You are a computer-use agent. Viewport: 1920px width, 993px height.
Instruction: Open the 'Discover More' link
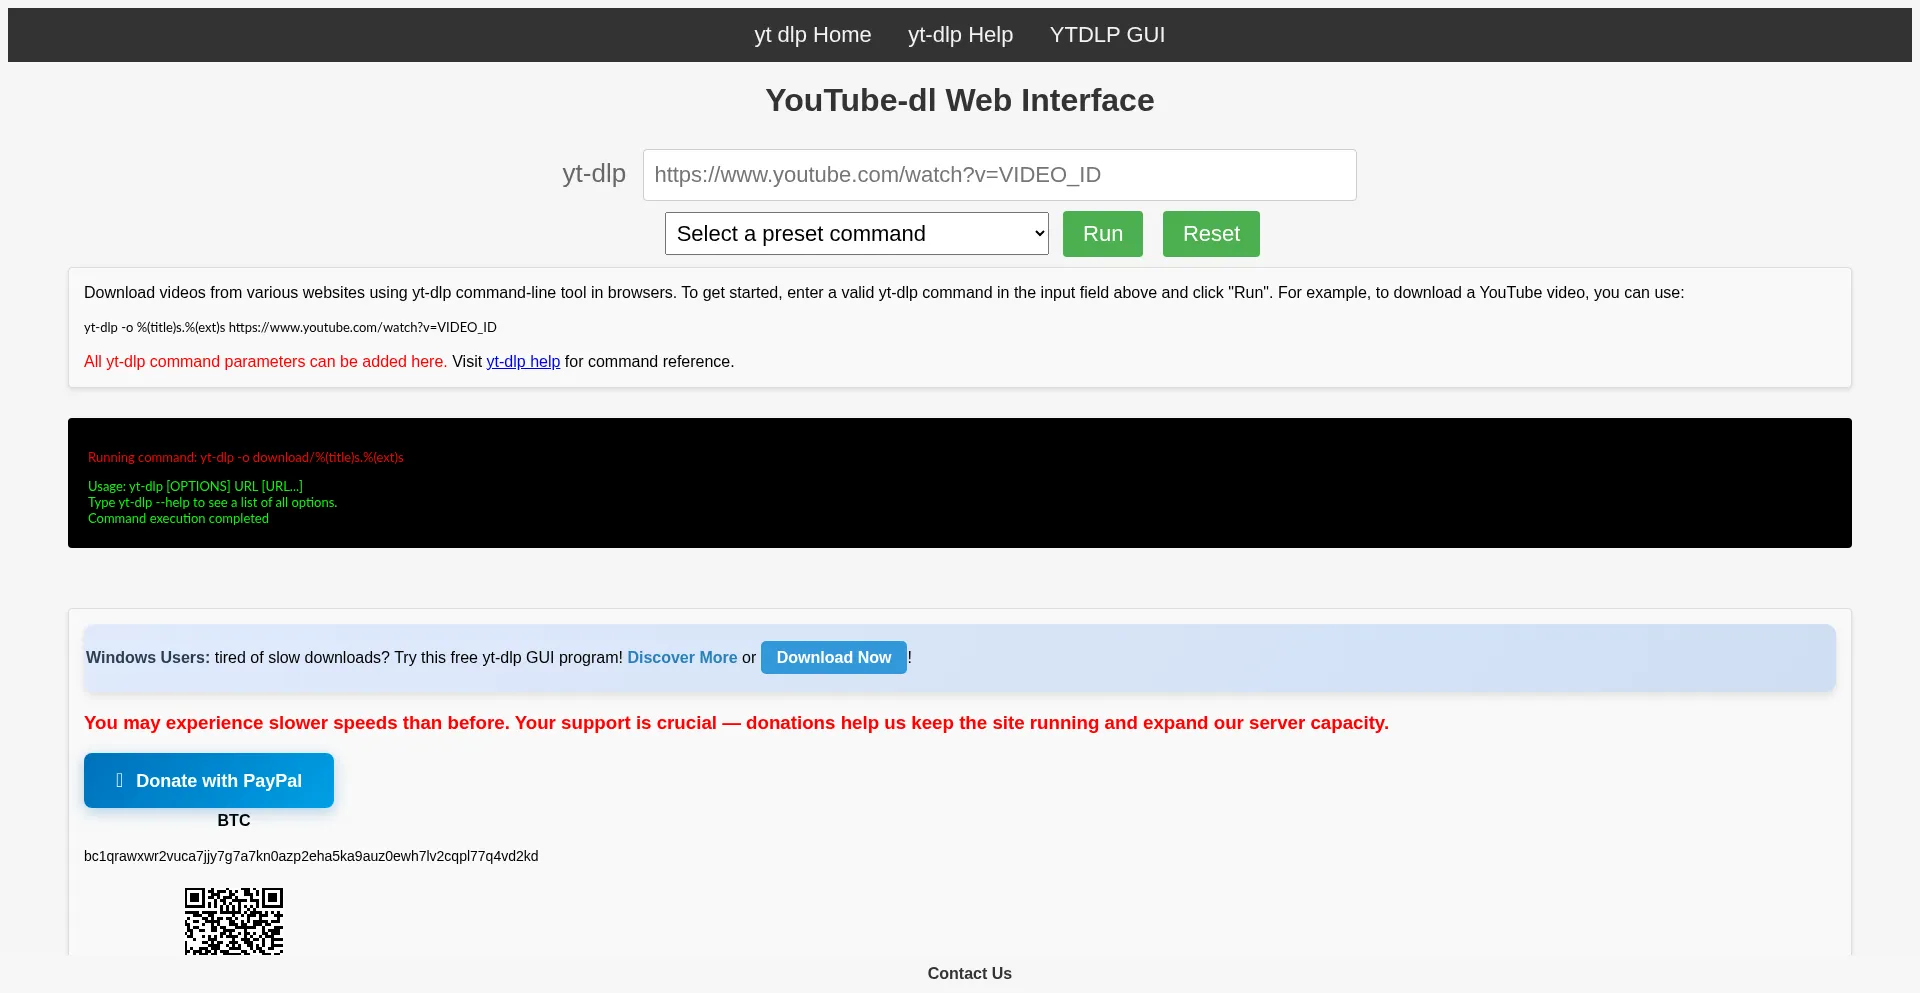tap(682, 658)
